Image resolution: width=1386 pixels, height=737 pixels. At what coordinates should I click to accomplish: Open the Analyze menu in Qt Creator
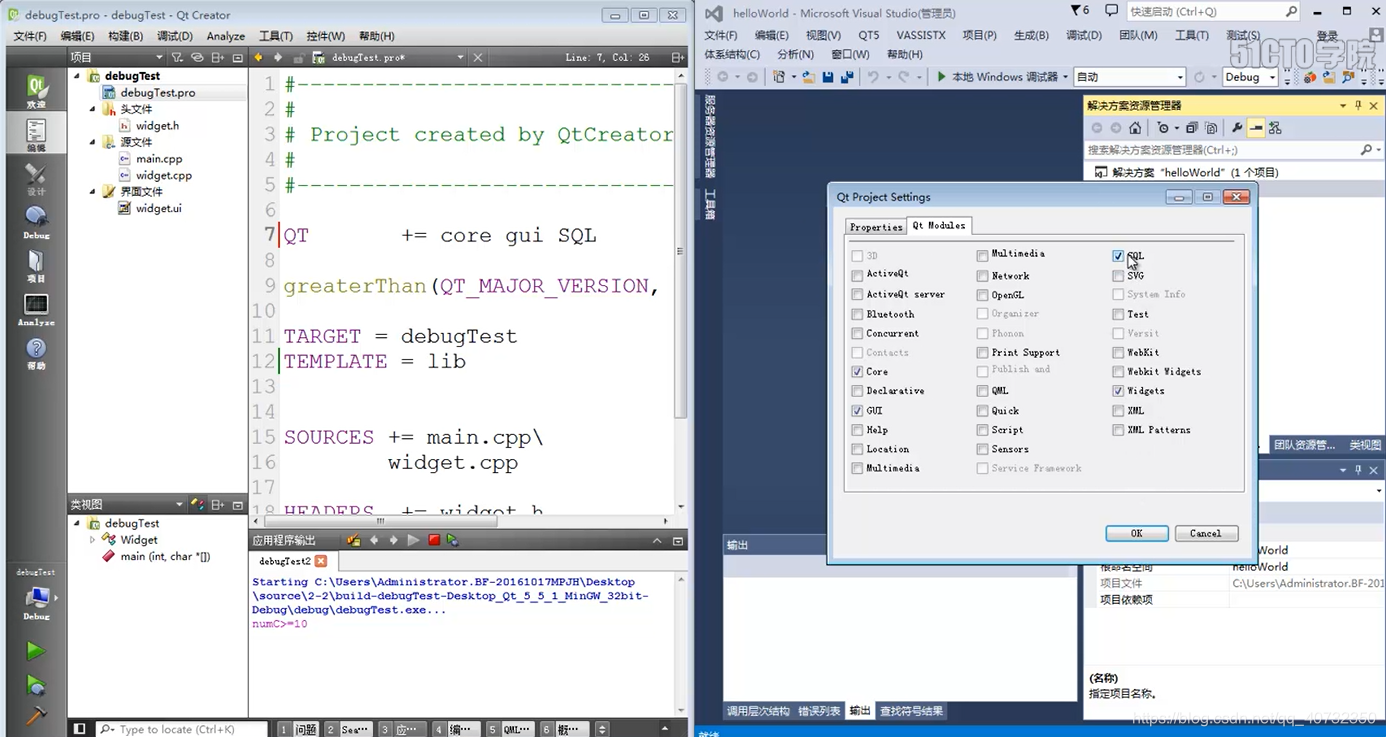click(226, 36)
